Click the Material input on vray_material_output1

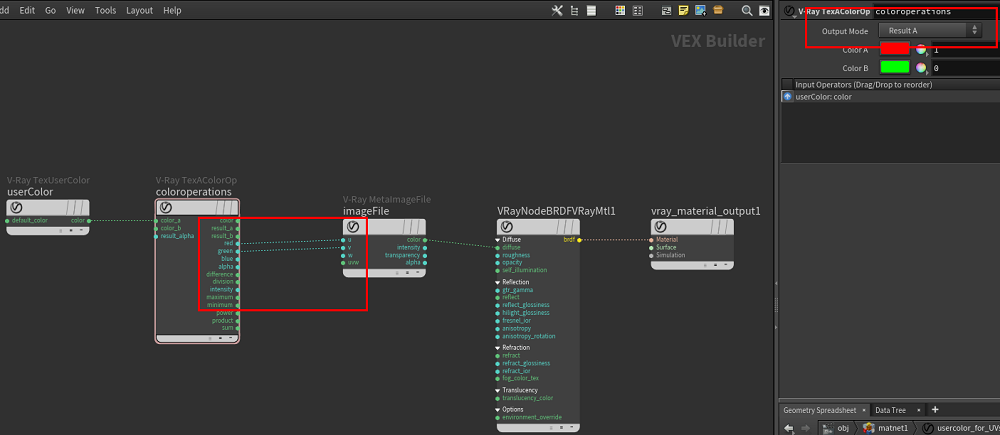point(651,239)
